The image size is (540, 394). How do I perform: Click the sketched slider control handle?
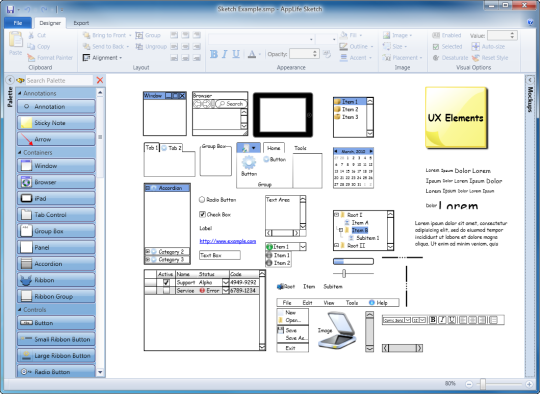344,273
